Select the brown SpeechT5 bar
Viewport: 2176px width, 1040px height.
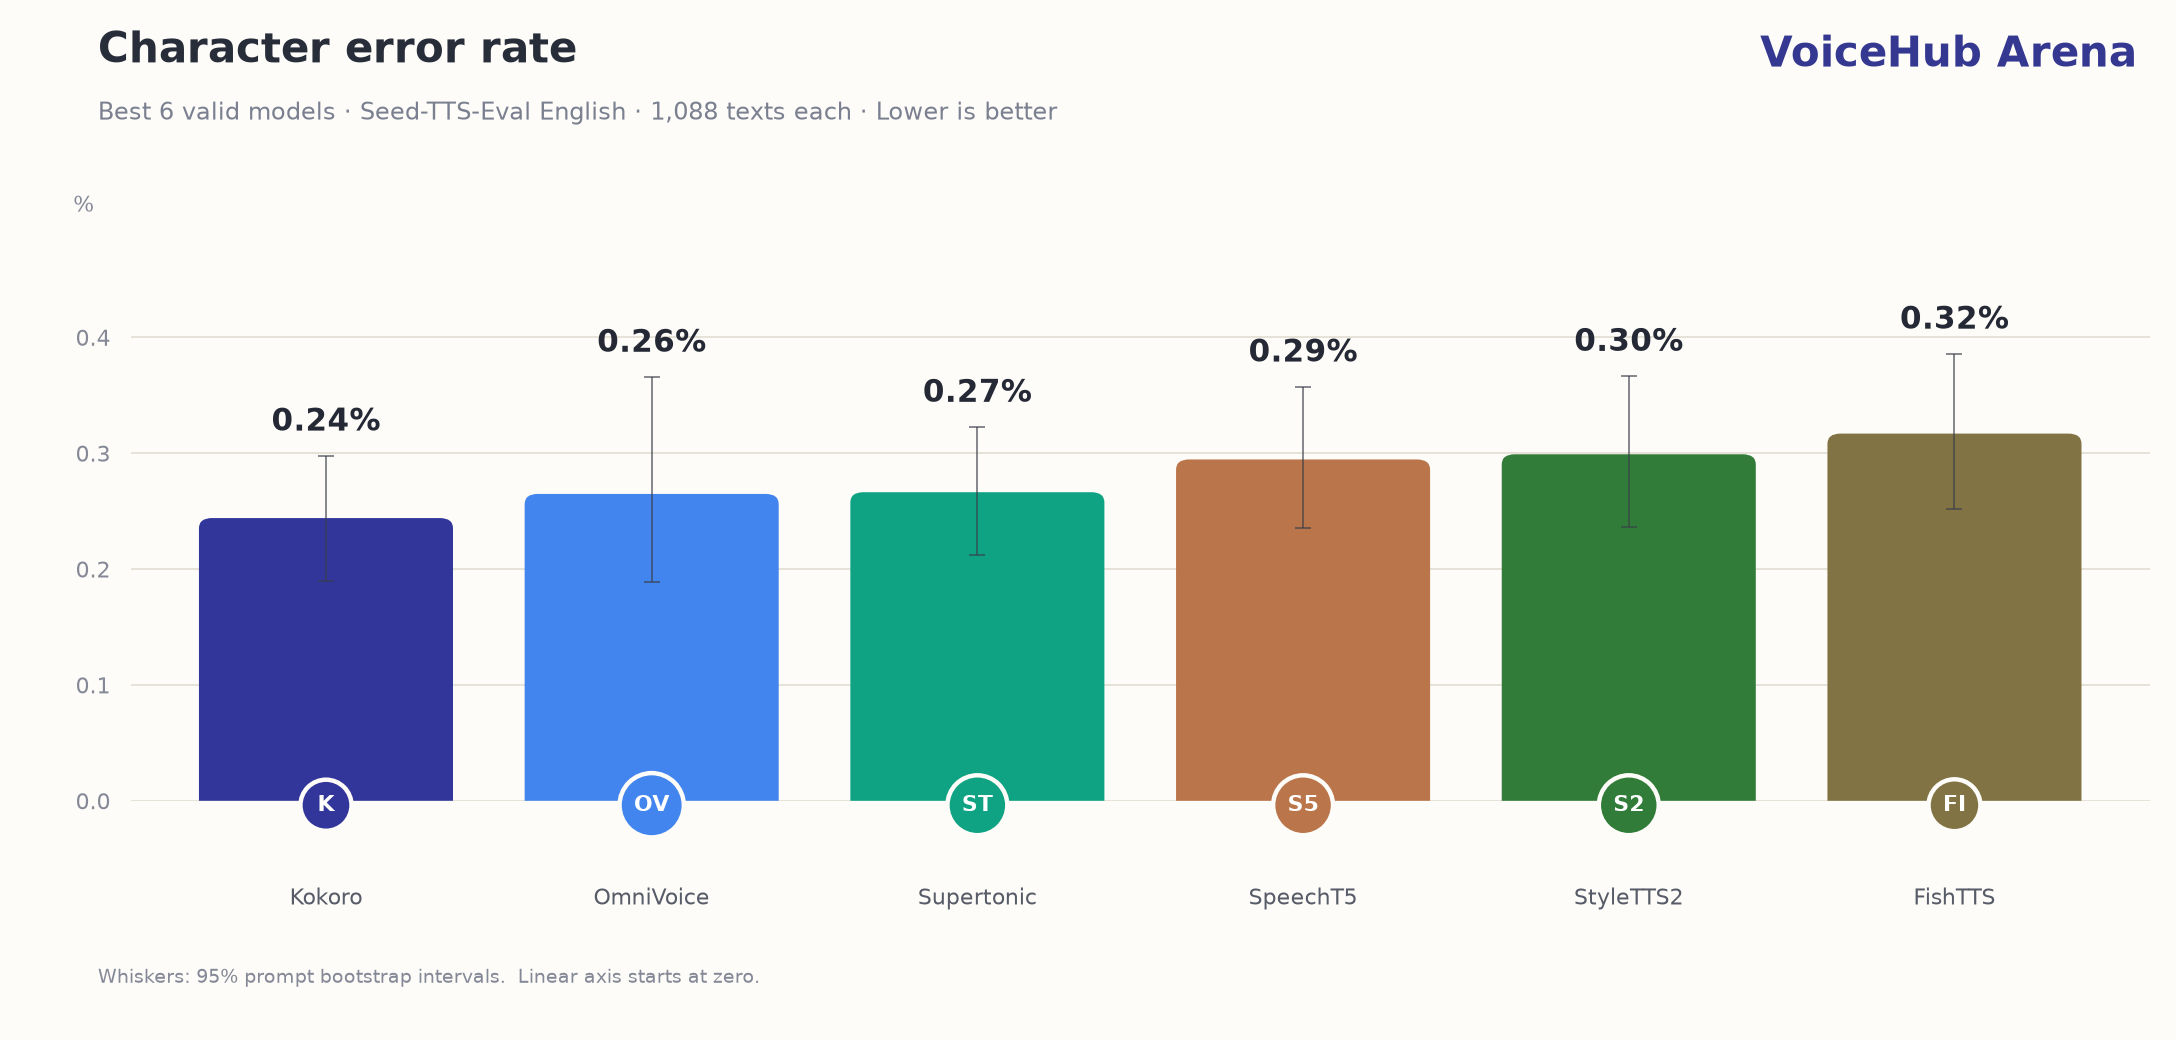[1303, 630]
